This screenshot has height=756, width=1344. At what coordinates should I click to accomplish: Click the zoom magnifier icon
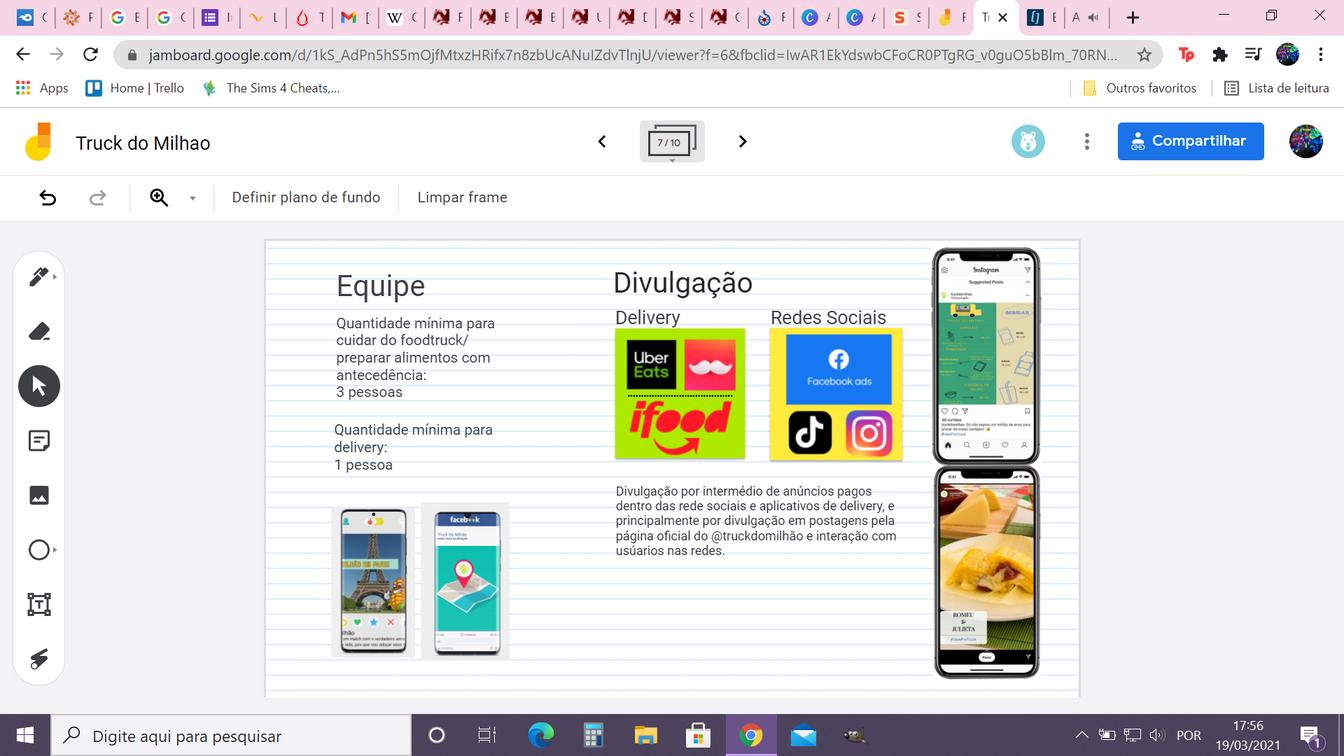[x=159, y=198]
